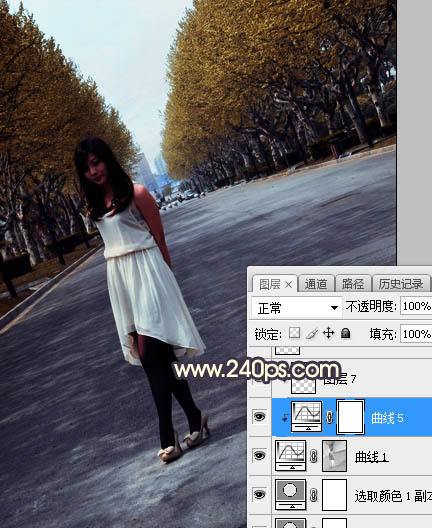Hide the 曲线 5 layer eye icon
Viewport: 432px width, 528px height.
pyautogui.click(x=259, y=417)
